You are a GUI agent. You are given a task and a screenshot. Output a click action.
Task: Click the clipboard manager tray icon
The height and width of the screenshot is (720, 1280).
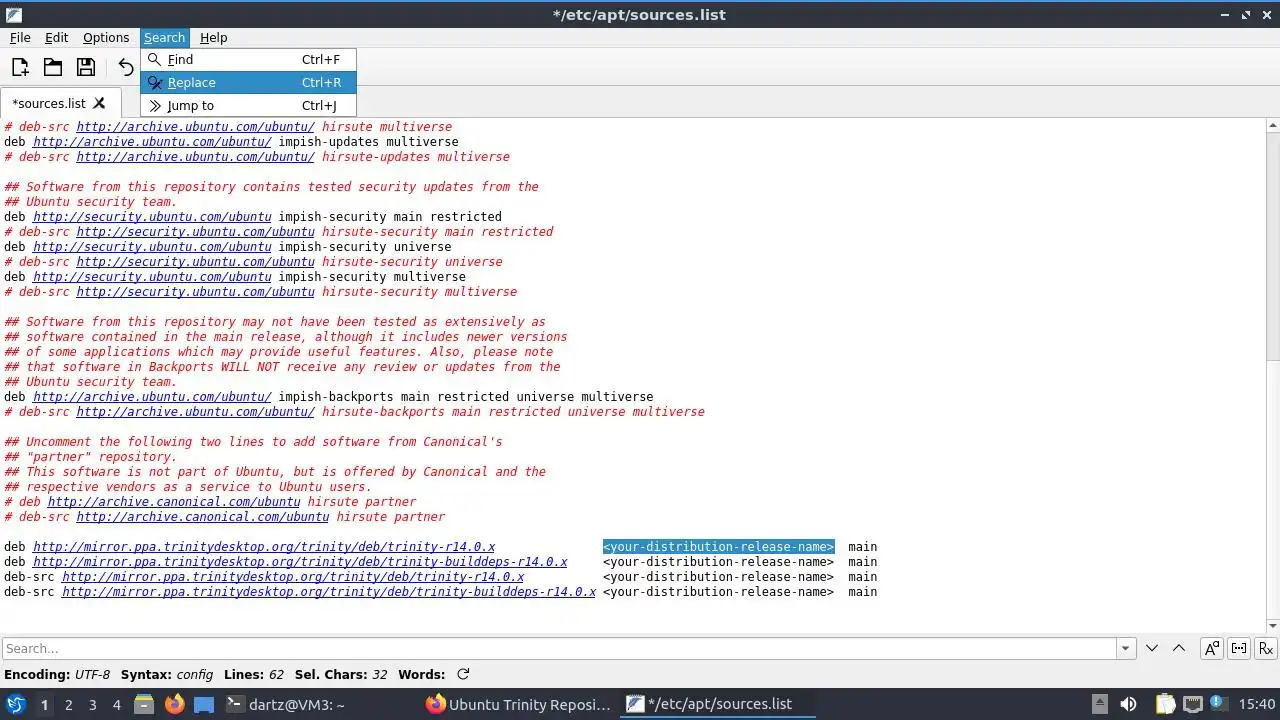tap(1164, 704)
